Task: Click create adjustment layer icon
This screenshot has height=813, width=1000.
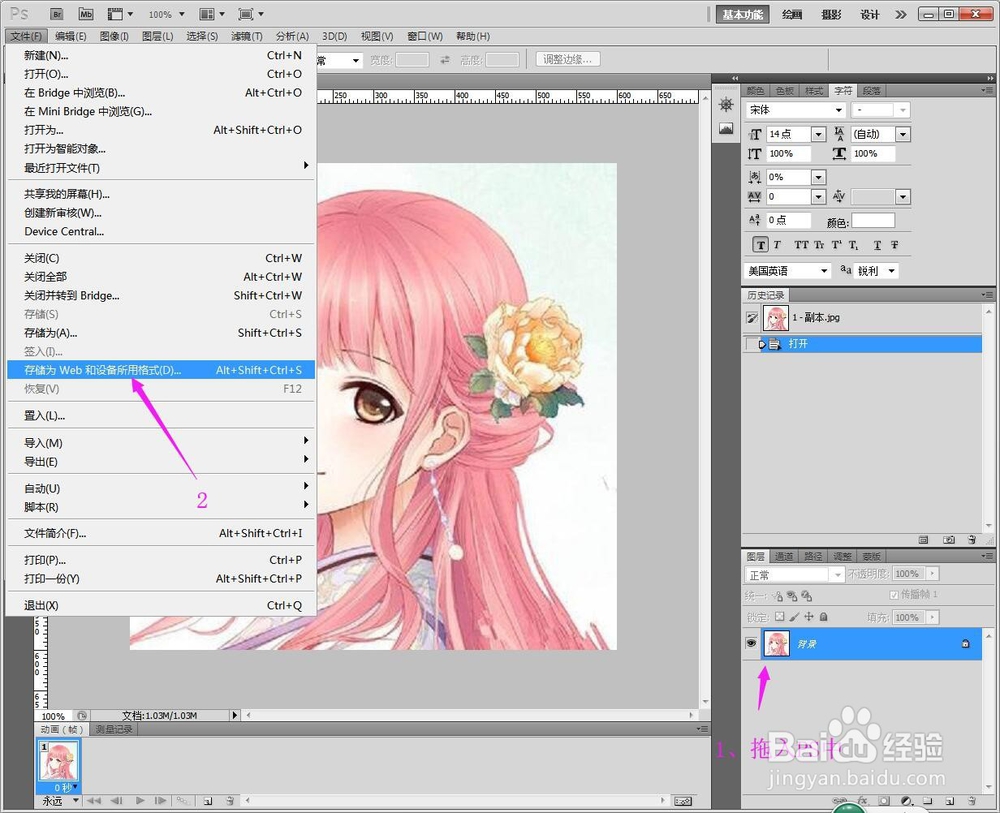Action: (906, 801)
